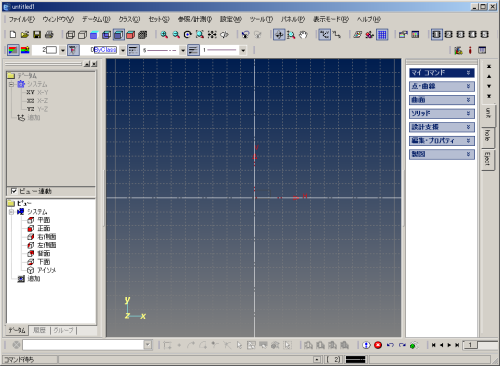Expand the 設計支援 panel
This screenshot has height=366, width=500.
(441, 127)
